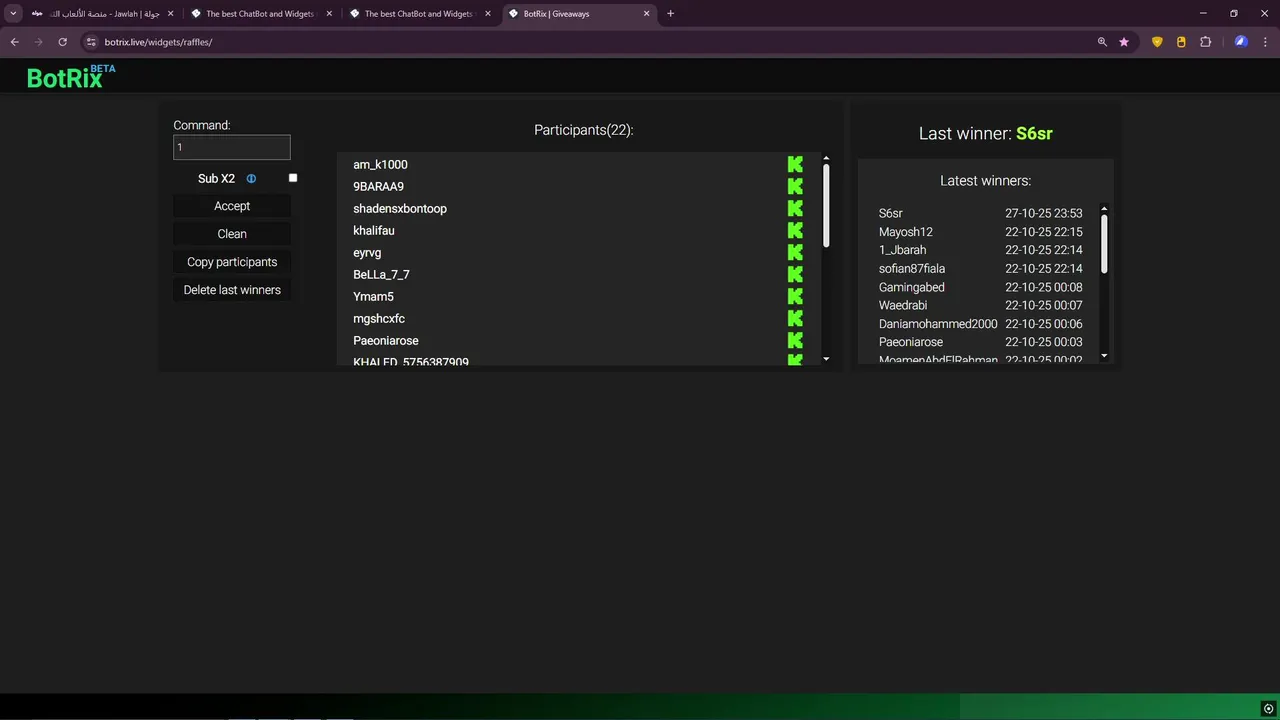Click the participants list scrollbar thumb
The width and height of the screenshot is (1280, 720).
point(826,205)
